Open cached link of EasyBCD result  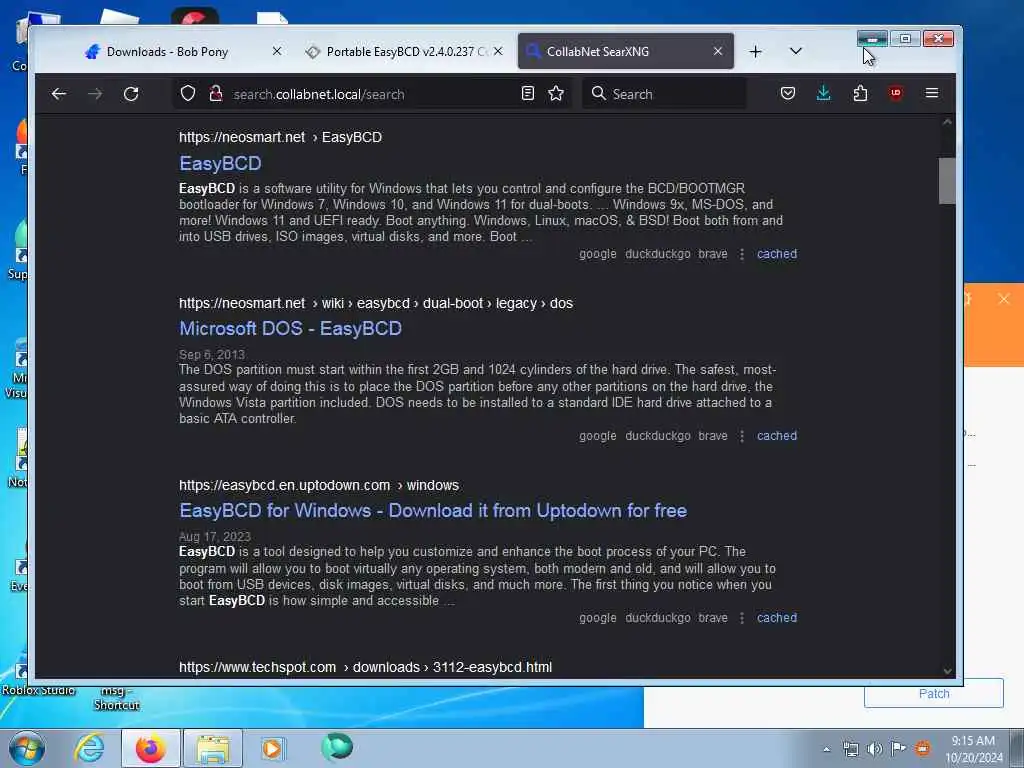click(776, 254)
